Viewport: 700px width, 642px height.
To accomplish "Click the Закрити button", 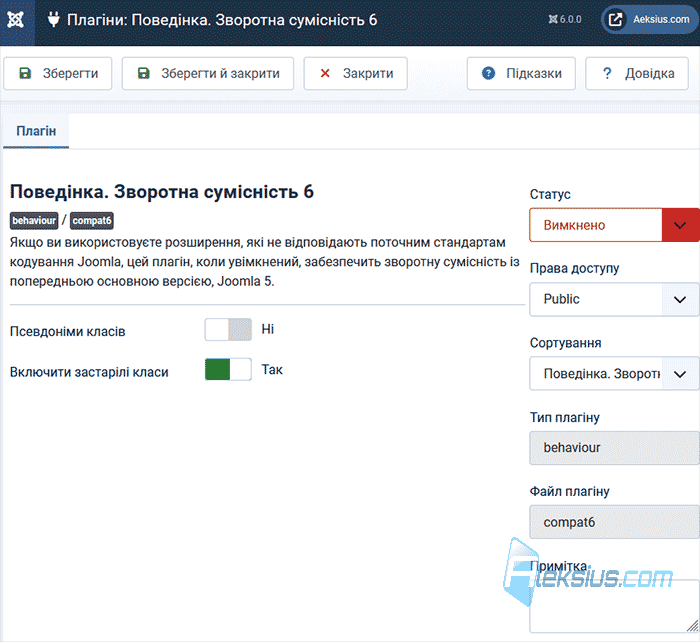I will coord(355,74).
